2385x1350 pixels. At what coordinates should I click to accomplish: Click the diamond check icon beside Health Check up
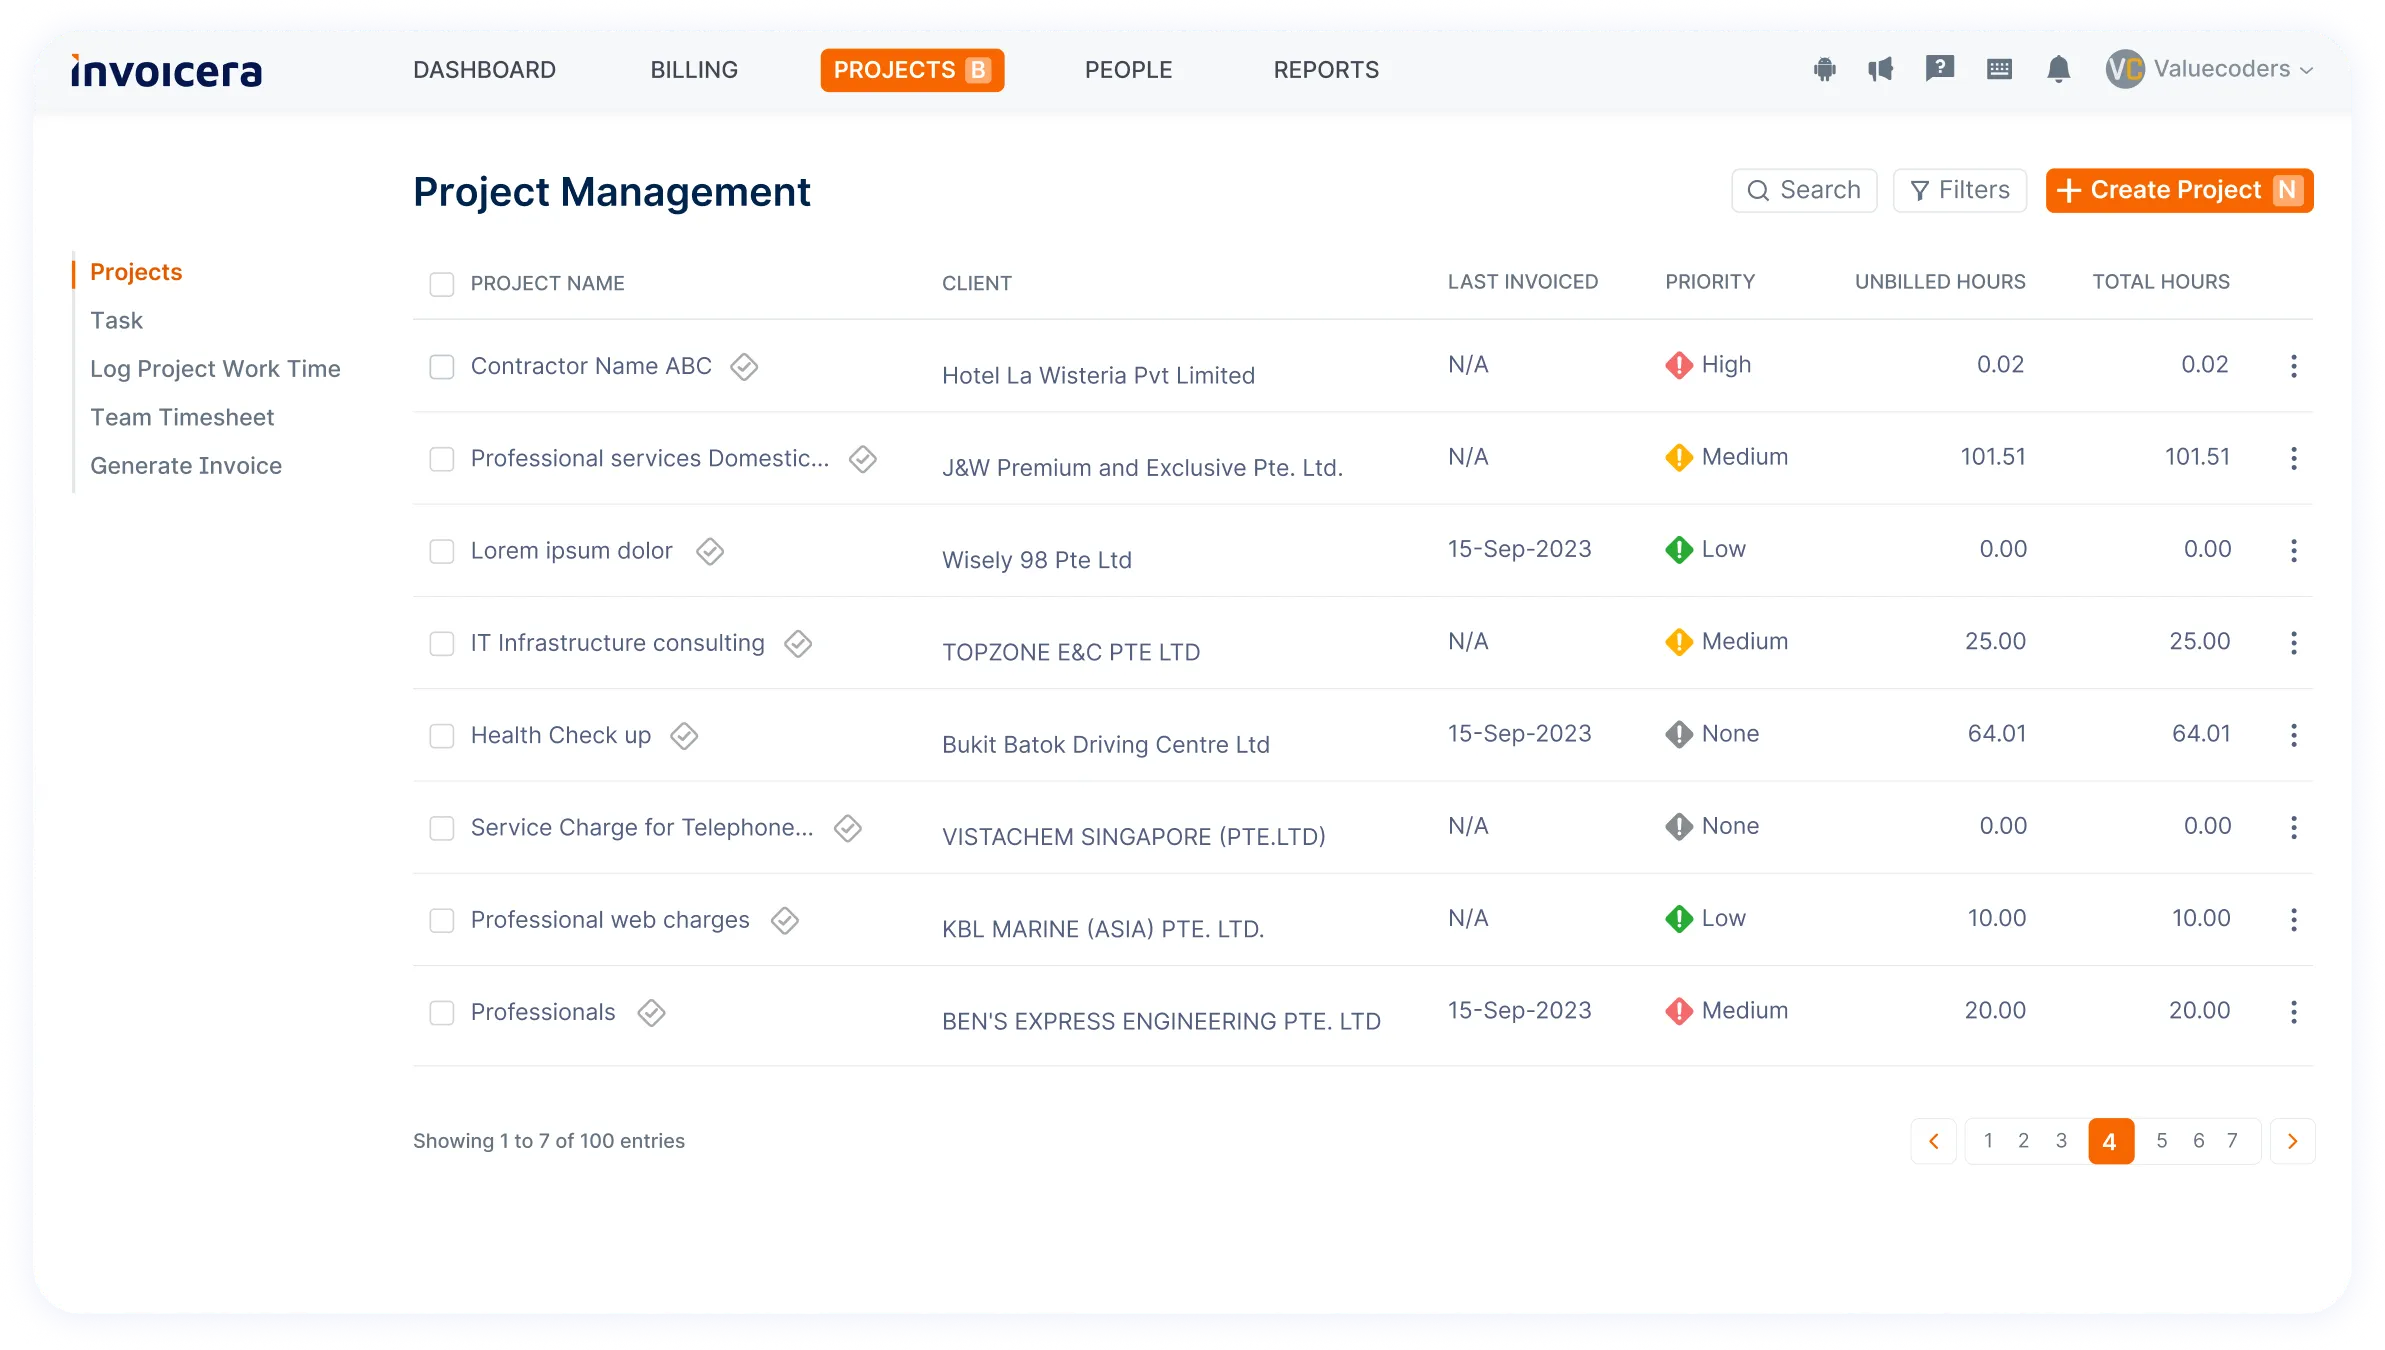tap(684, 736)
